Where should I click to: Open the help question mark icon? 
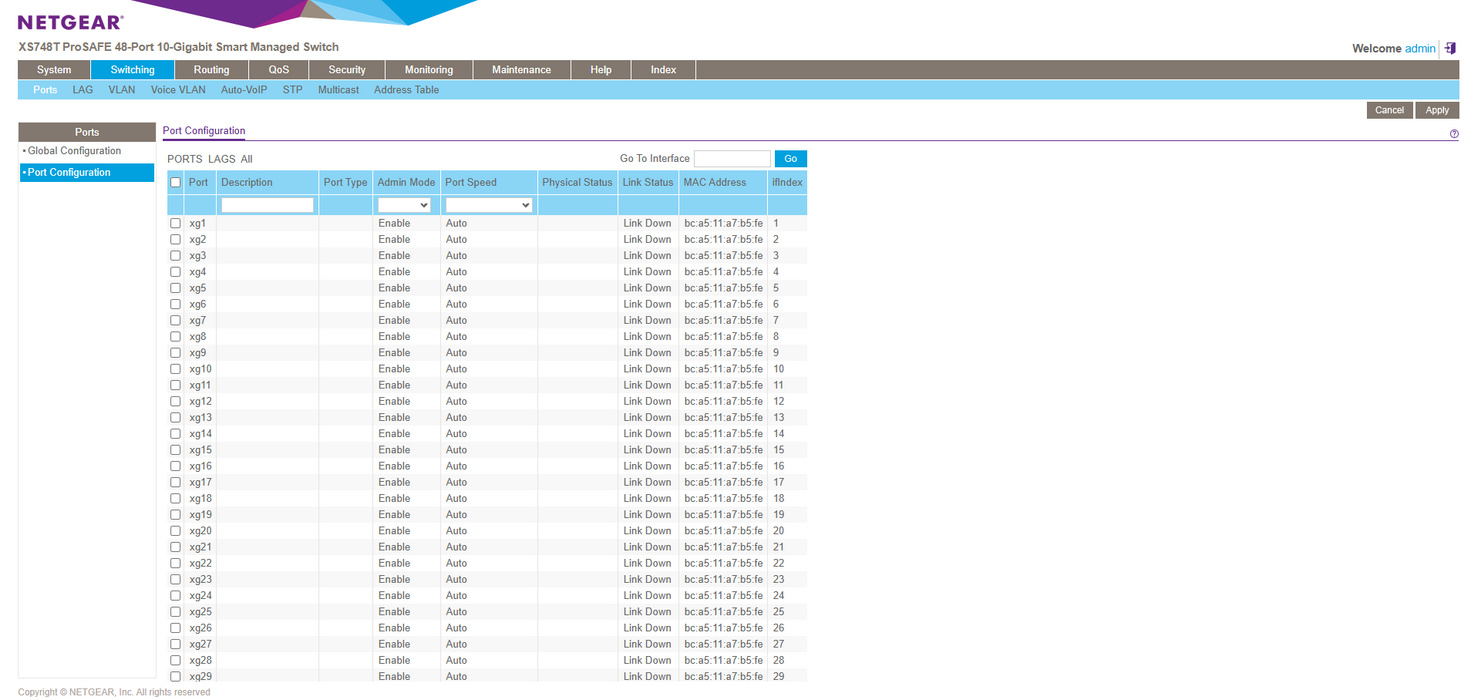click(1453, 134)
